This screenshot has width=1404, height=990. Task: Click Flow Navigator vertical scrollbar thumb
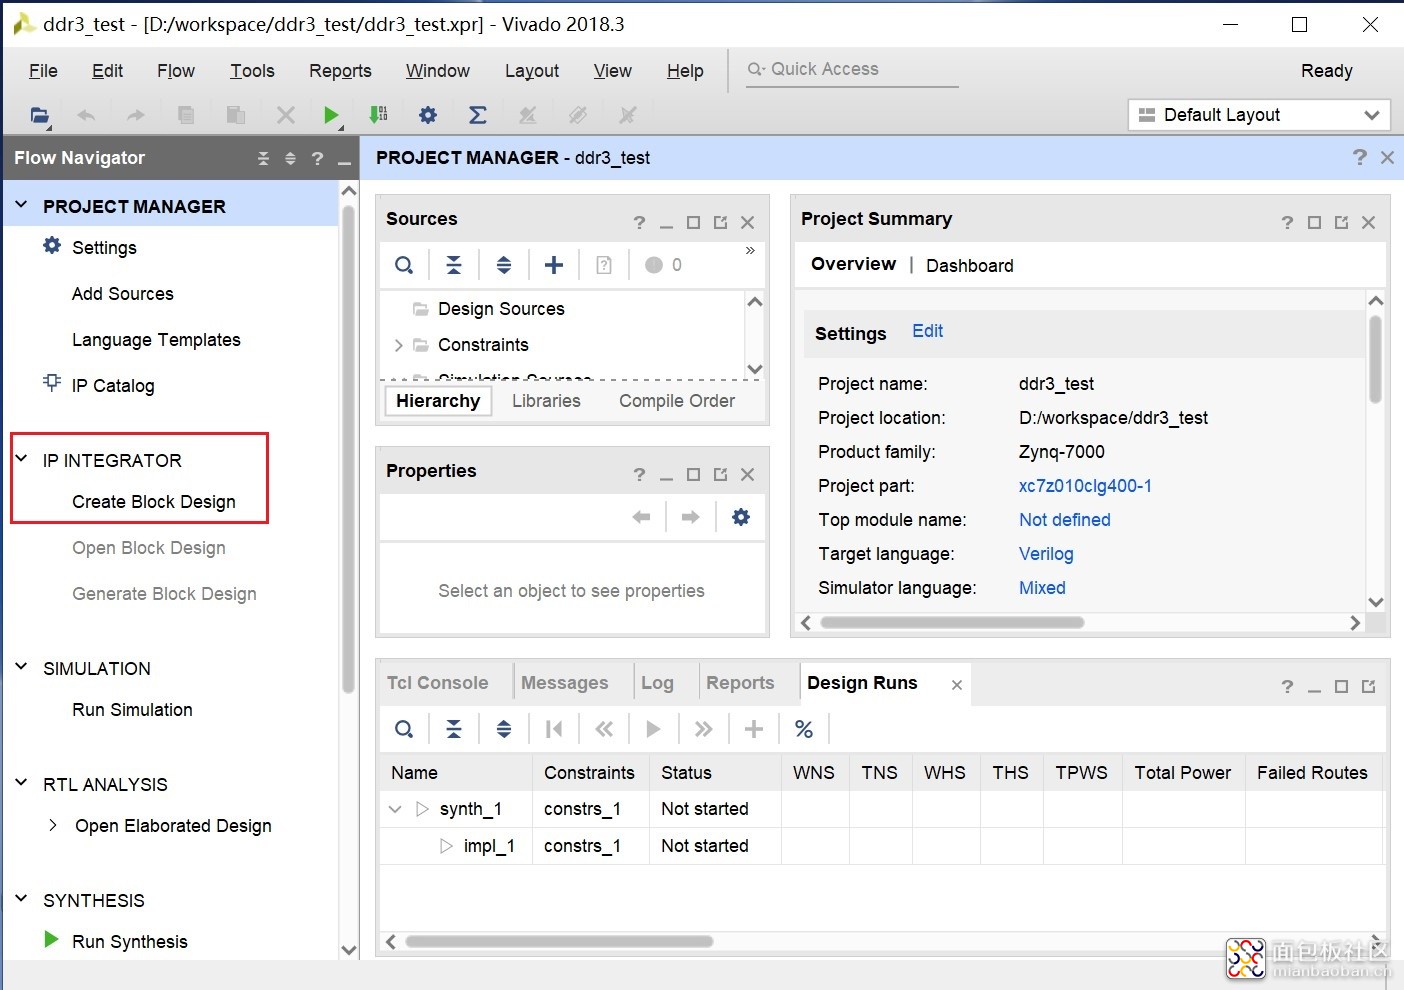[348, 450]
